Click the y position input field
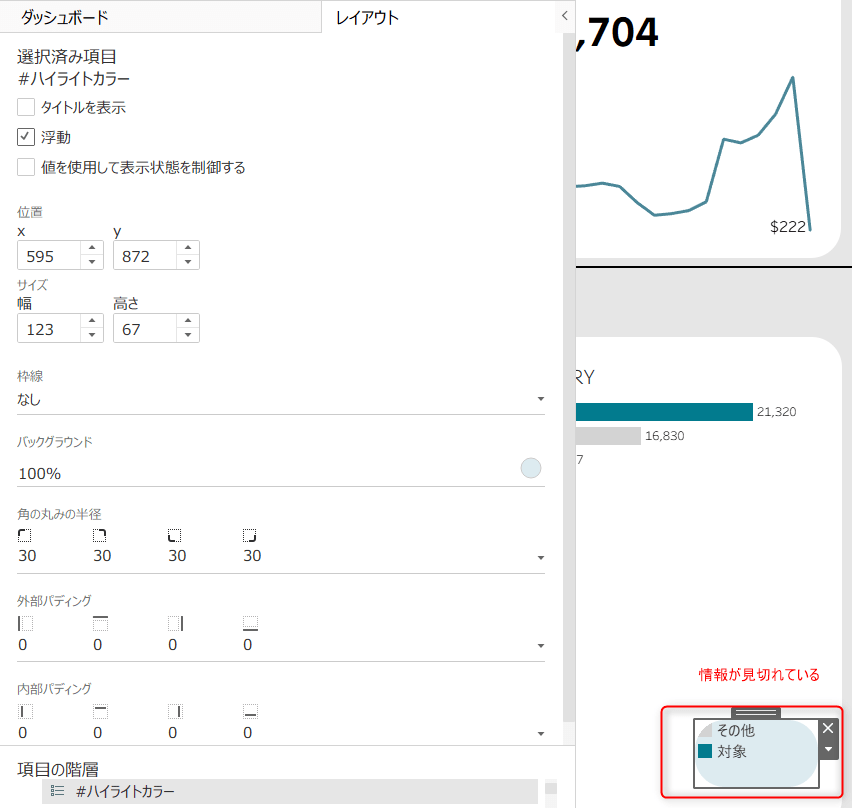 click(x=145, y=255)
